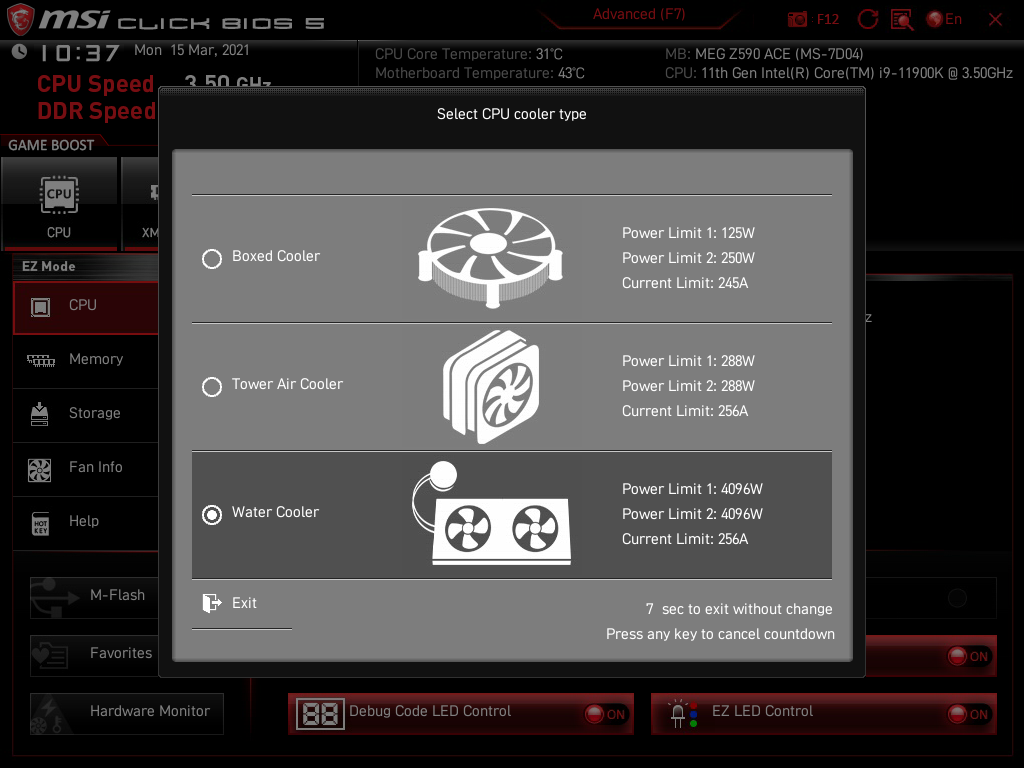Click the clock icon beside the time
This screenshot has width=1024, height=768.
point(19,51)
